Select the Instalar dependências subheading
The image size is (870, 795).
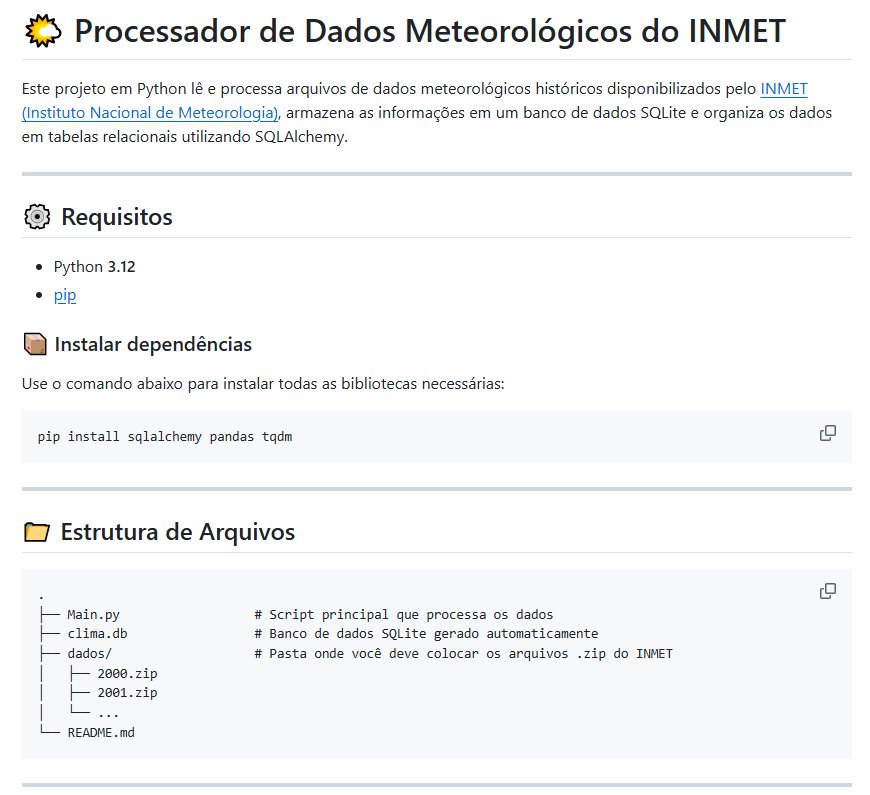coord(153,345)
